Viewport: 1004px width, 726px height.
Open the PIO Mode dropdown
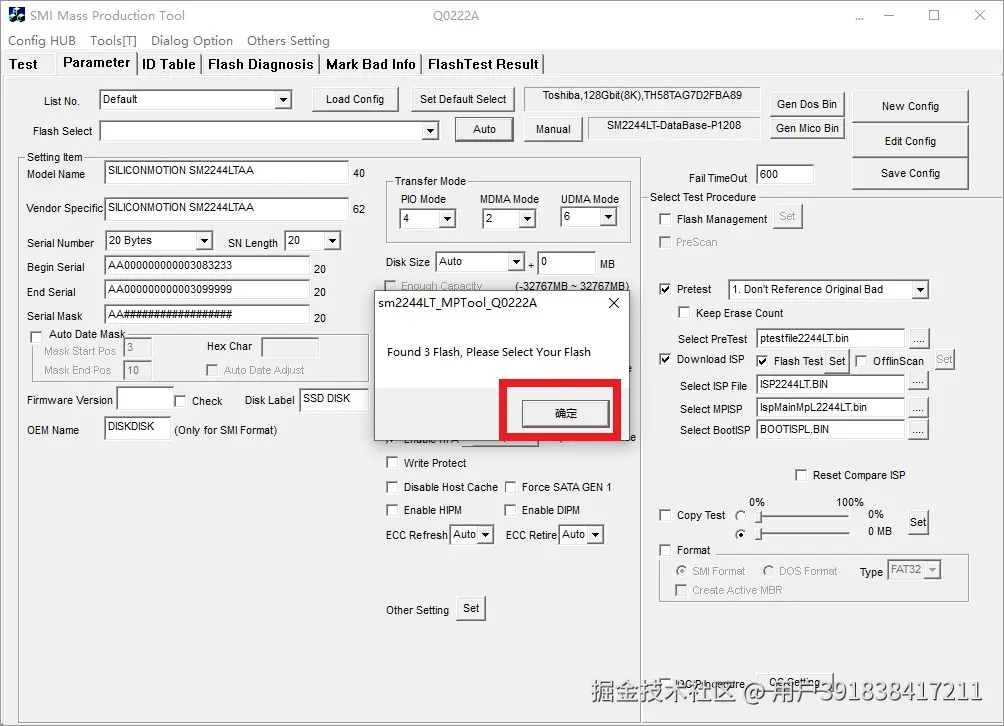click(448, 219)
